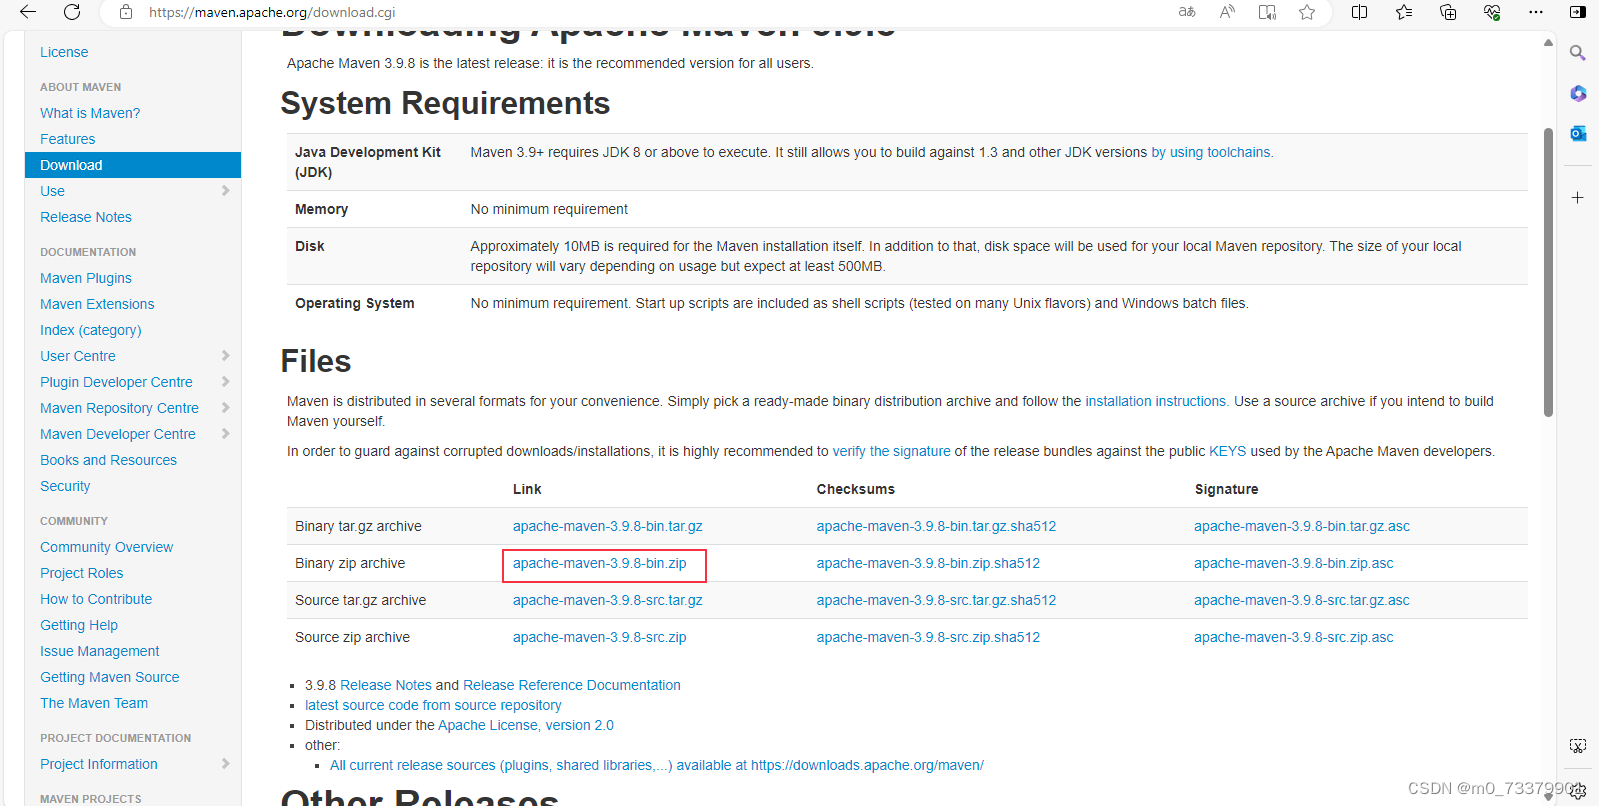Open the split screen icon
Screen dimensions: 1599x806
pos(1360,12)
